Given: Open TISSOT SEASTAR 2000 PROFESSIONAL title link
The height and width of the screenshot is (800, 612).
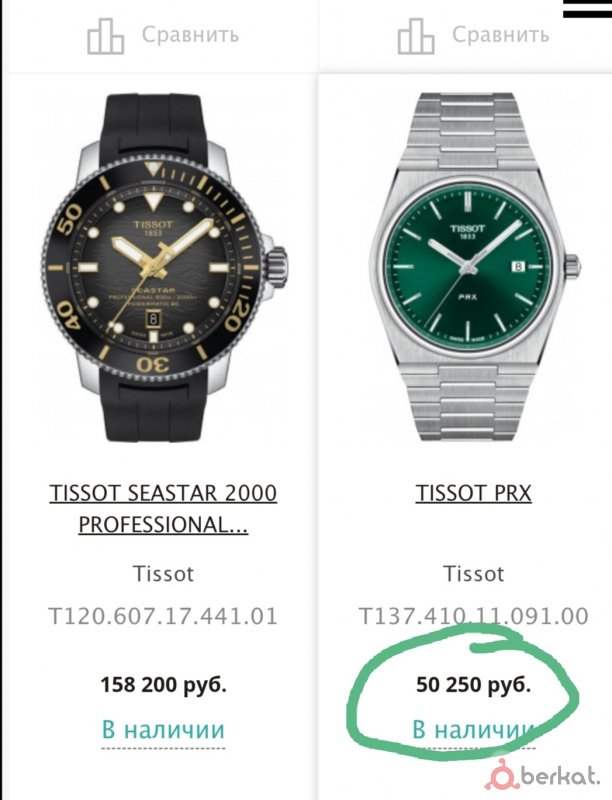Looking at the screenshot, I should (x=163, y=509).
